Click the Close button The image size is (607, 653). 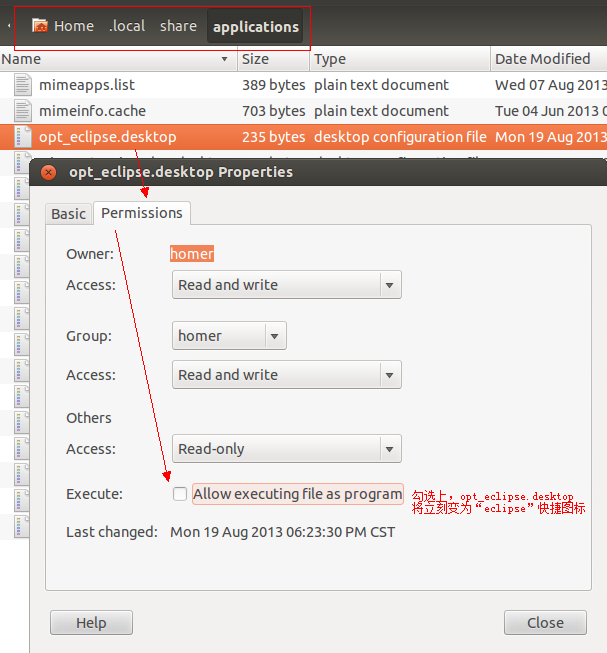click(545, 623)
